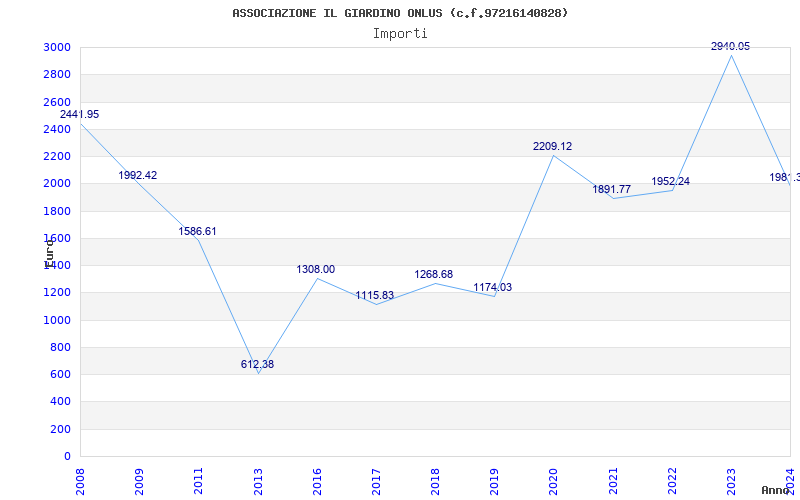Click the x-axis year 2023
The width and height of the screenshot is (800, 500).
pyautogui.click(x=732, y=481)
